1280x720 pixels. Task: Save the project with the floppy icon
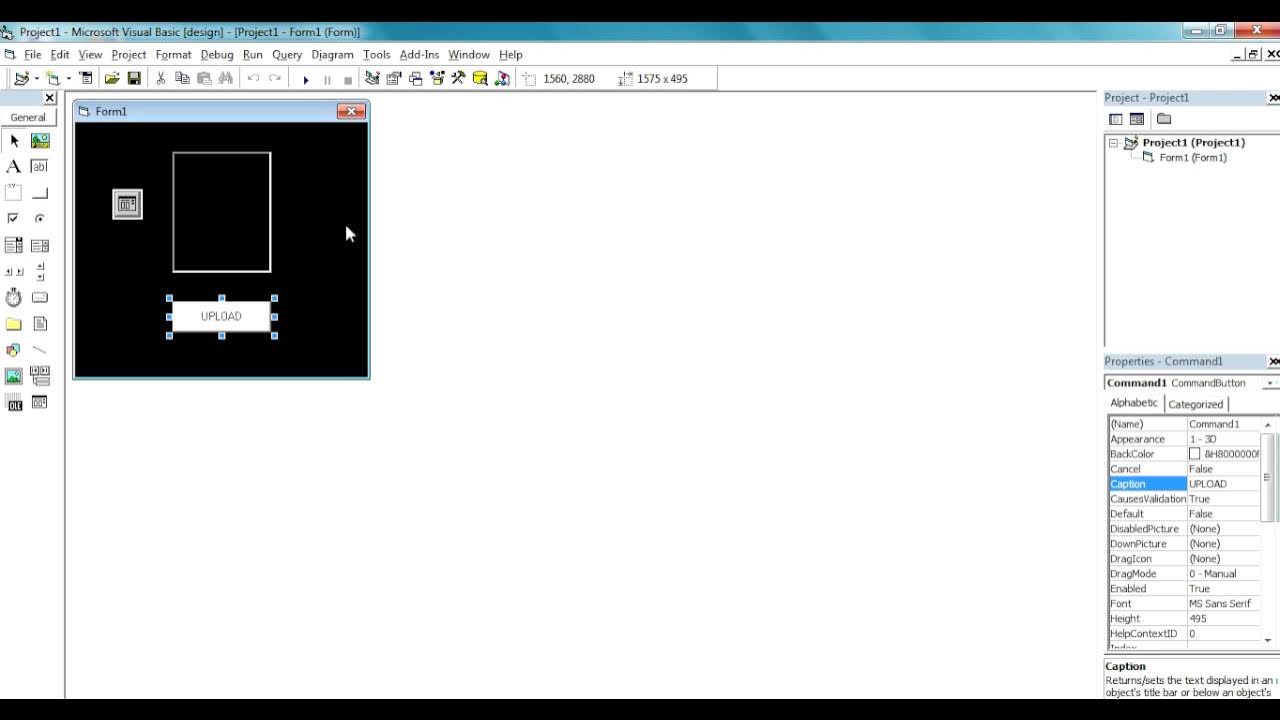[x=134, y=78]
